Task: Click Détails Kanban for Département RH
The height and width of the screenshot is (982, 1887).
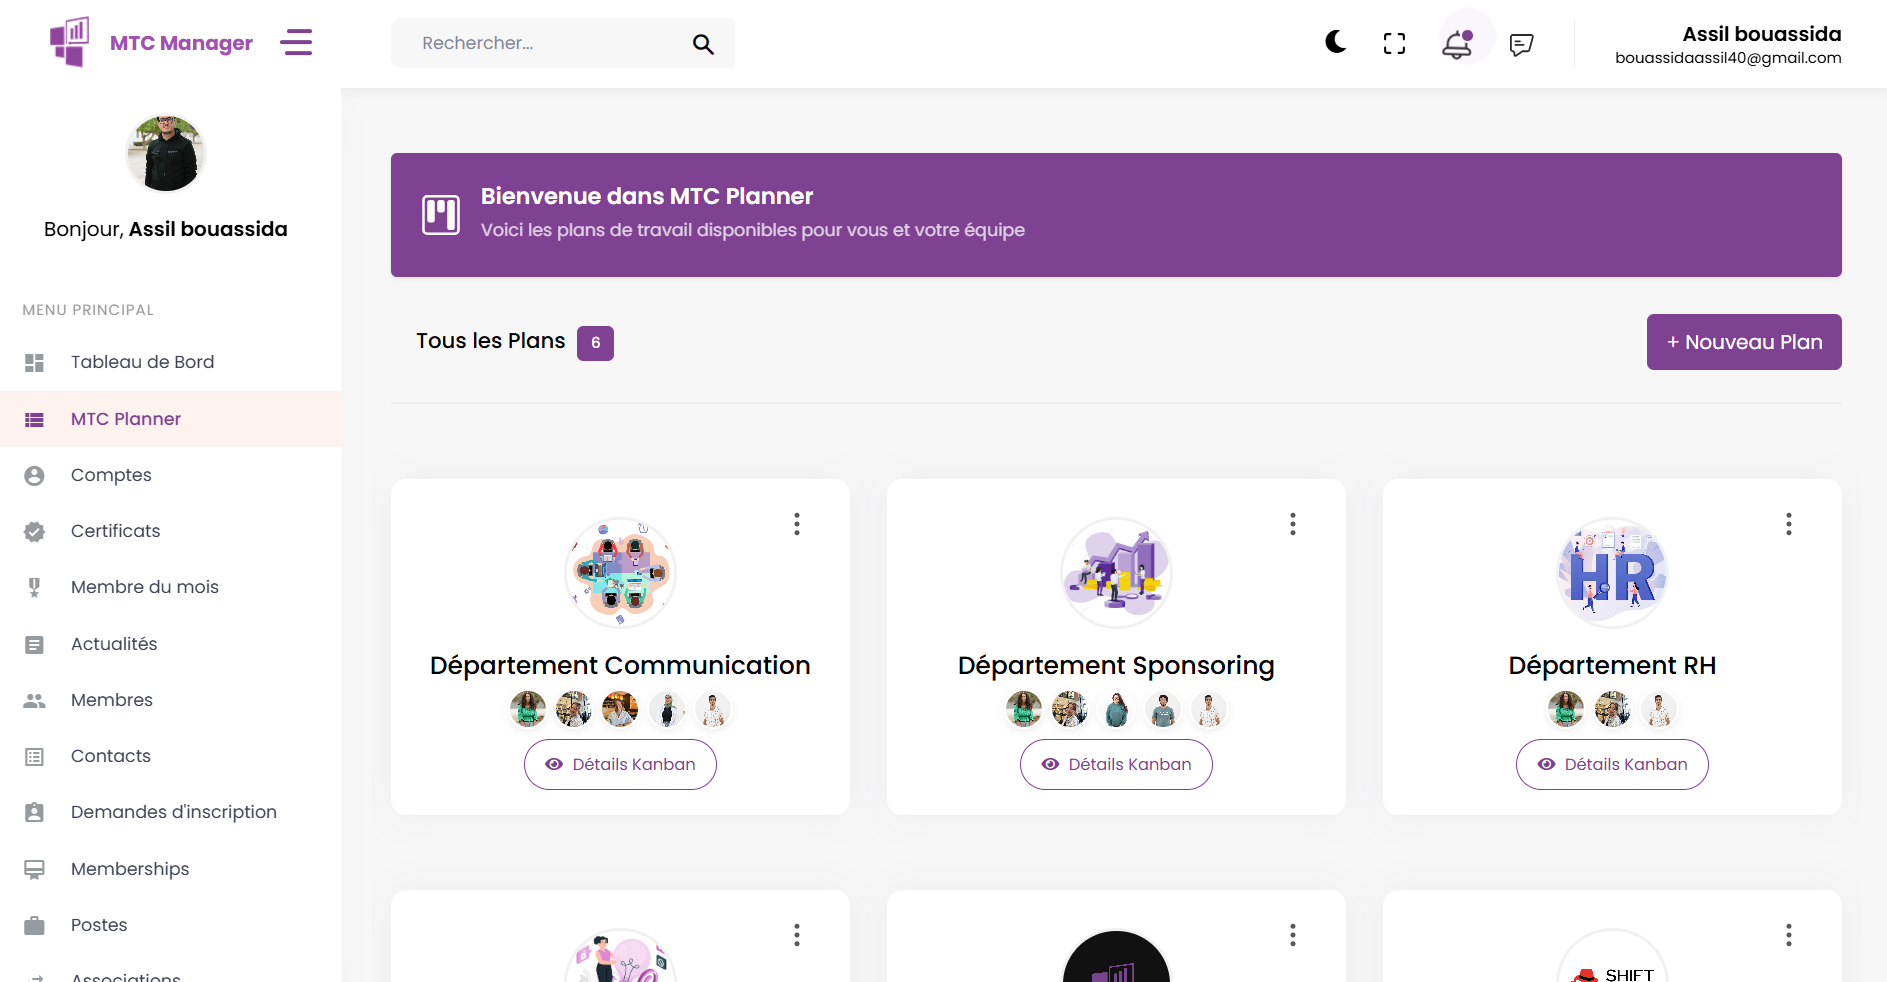Action: (1612, 764)
